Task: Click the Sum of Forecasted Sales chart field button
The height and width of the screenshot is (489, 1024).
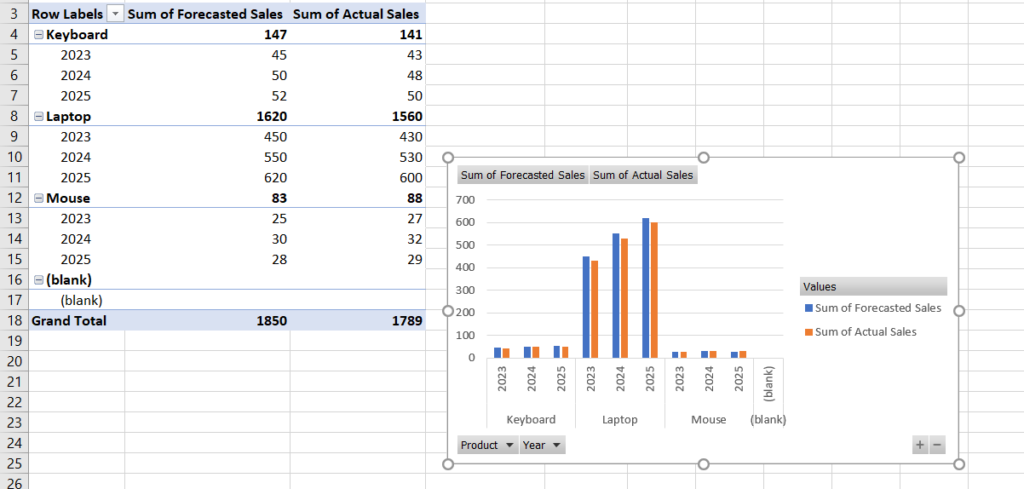Action: pyautogui.click(x=523, y=175)
